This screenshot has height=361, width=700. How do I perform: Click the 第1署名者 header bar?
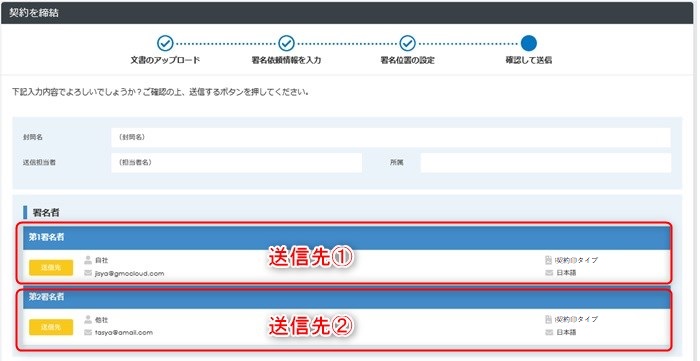click(x=346, y=238)
